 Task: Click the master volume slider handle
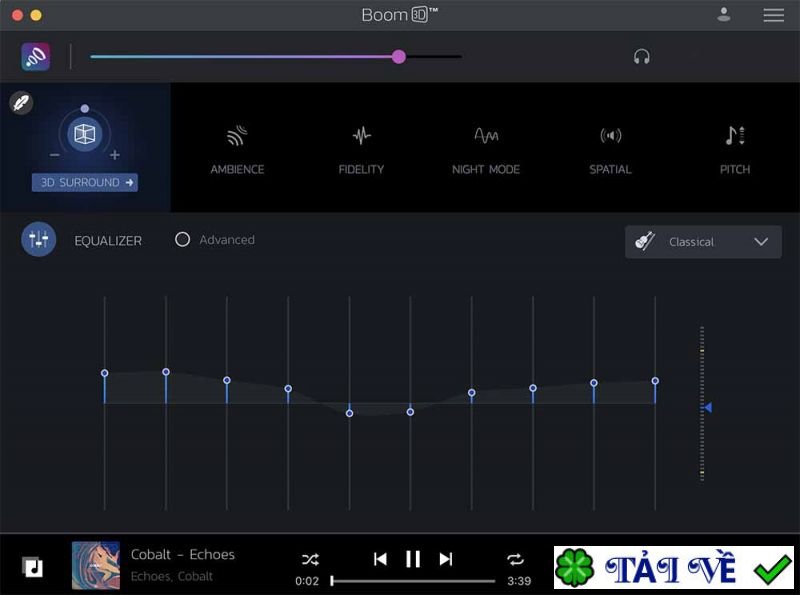(399, 57)
